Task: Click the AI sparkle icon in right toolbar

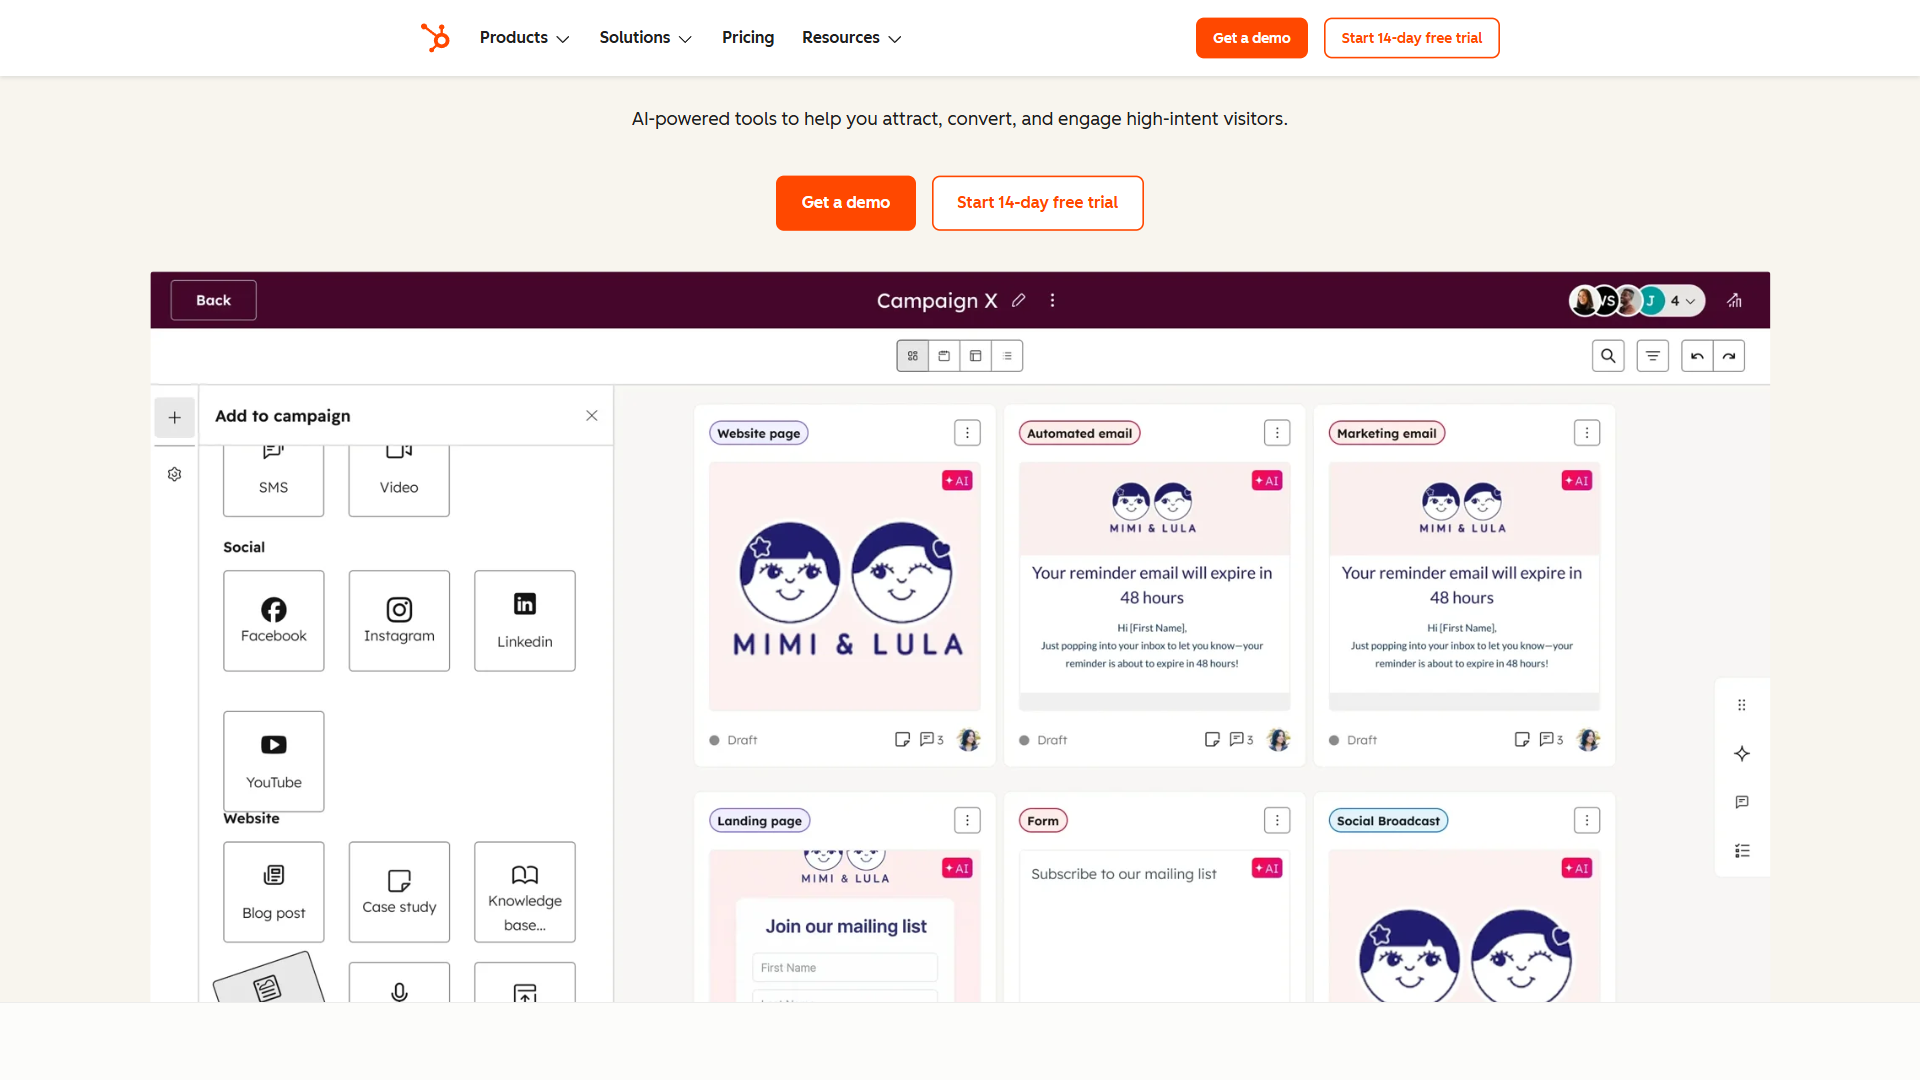Action: coord(1742,754)
